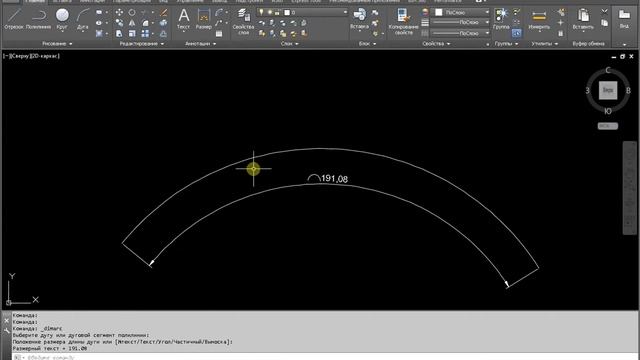Activate the Explode tool

tap(163, 23)
